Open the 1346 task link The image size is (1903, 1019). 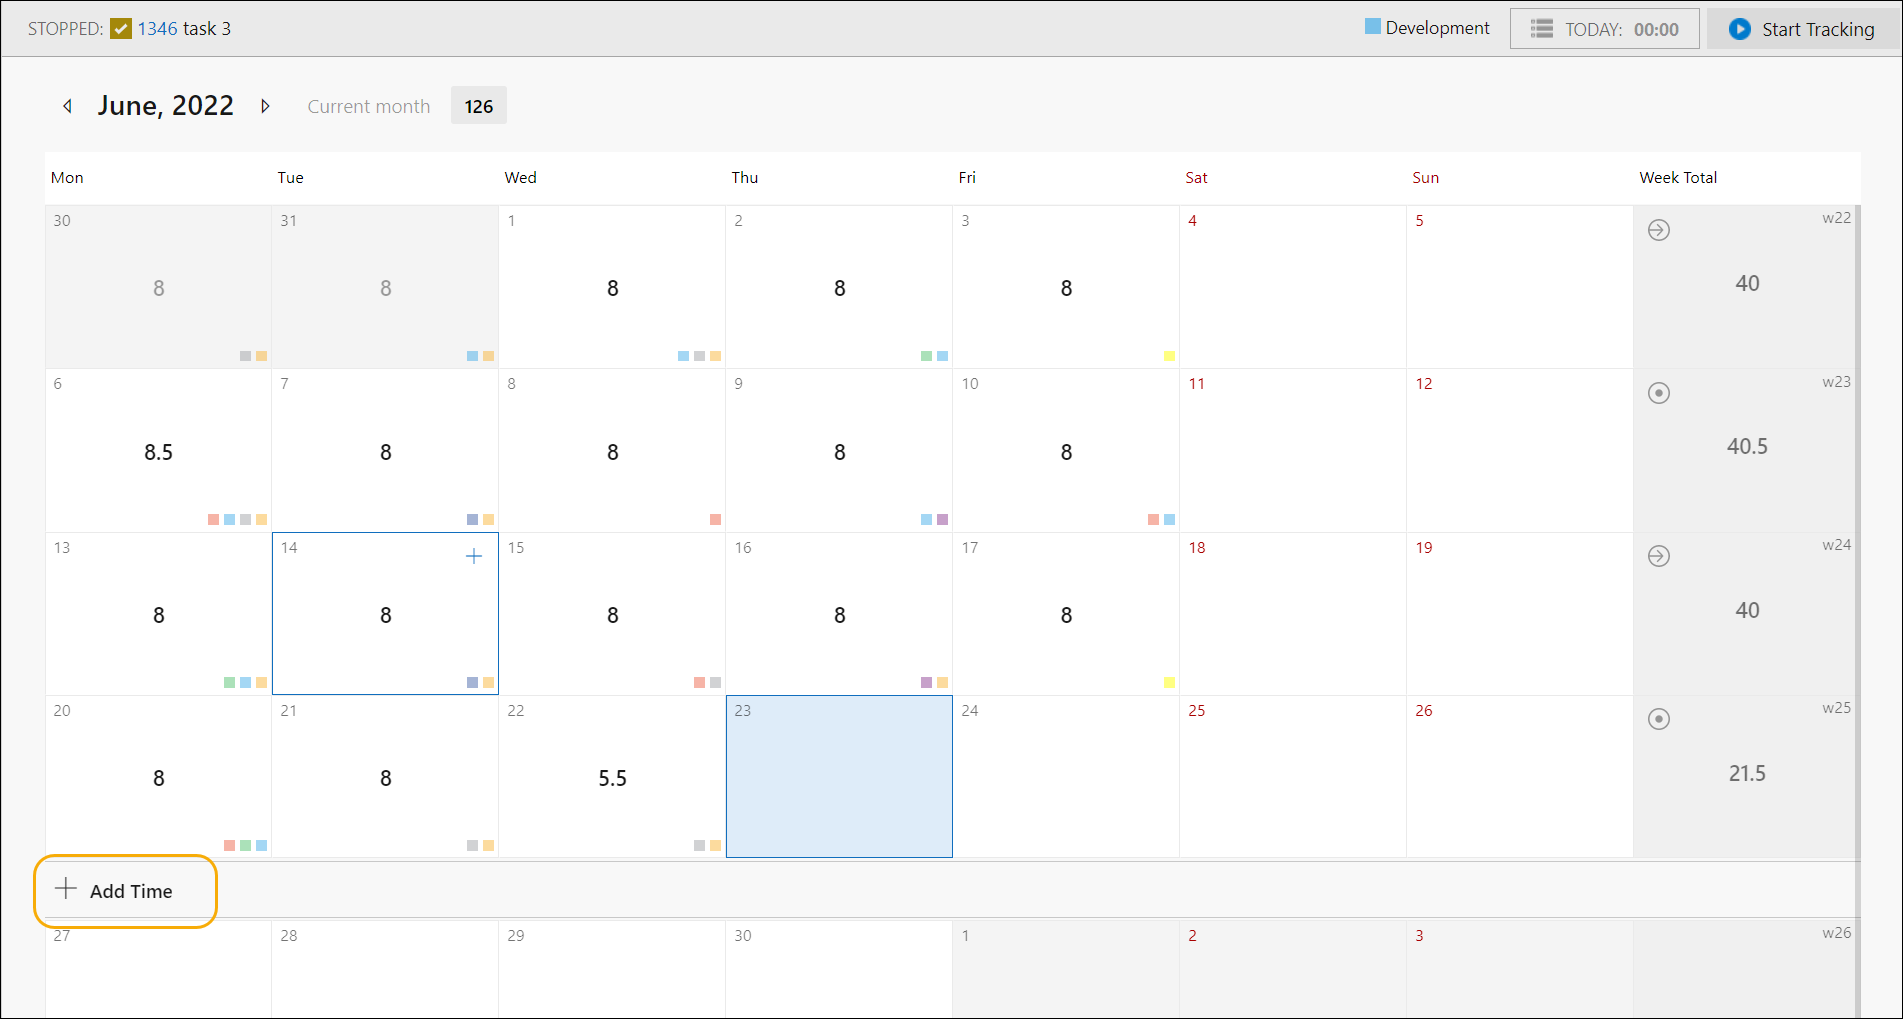coord(157,29)
